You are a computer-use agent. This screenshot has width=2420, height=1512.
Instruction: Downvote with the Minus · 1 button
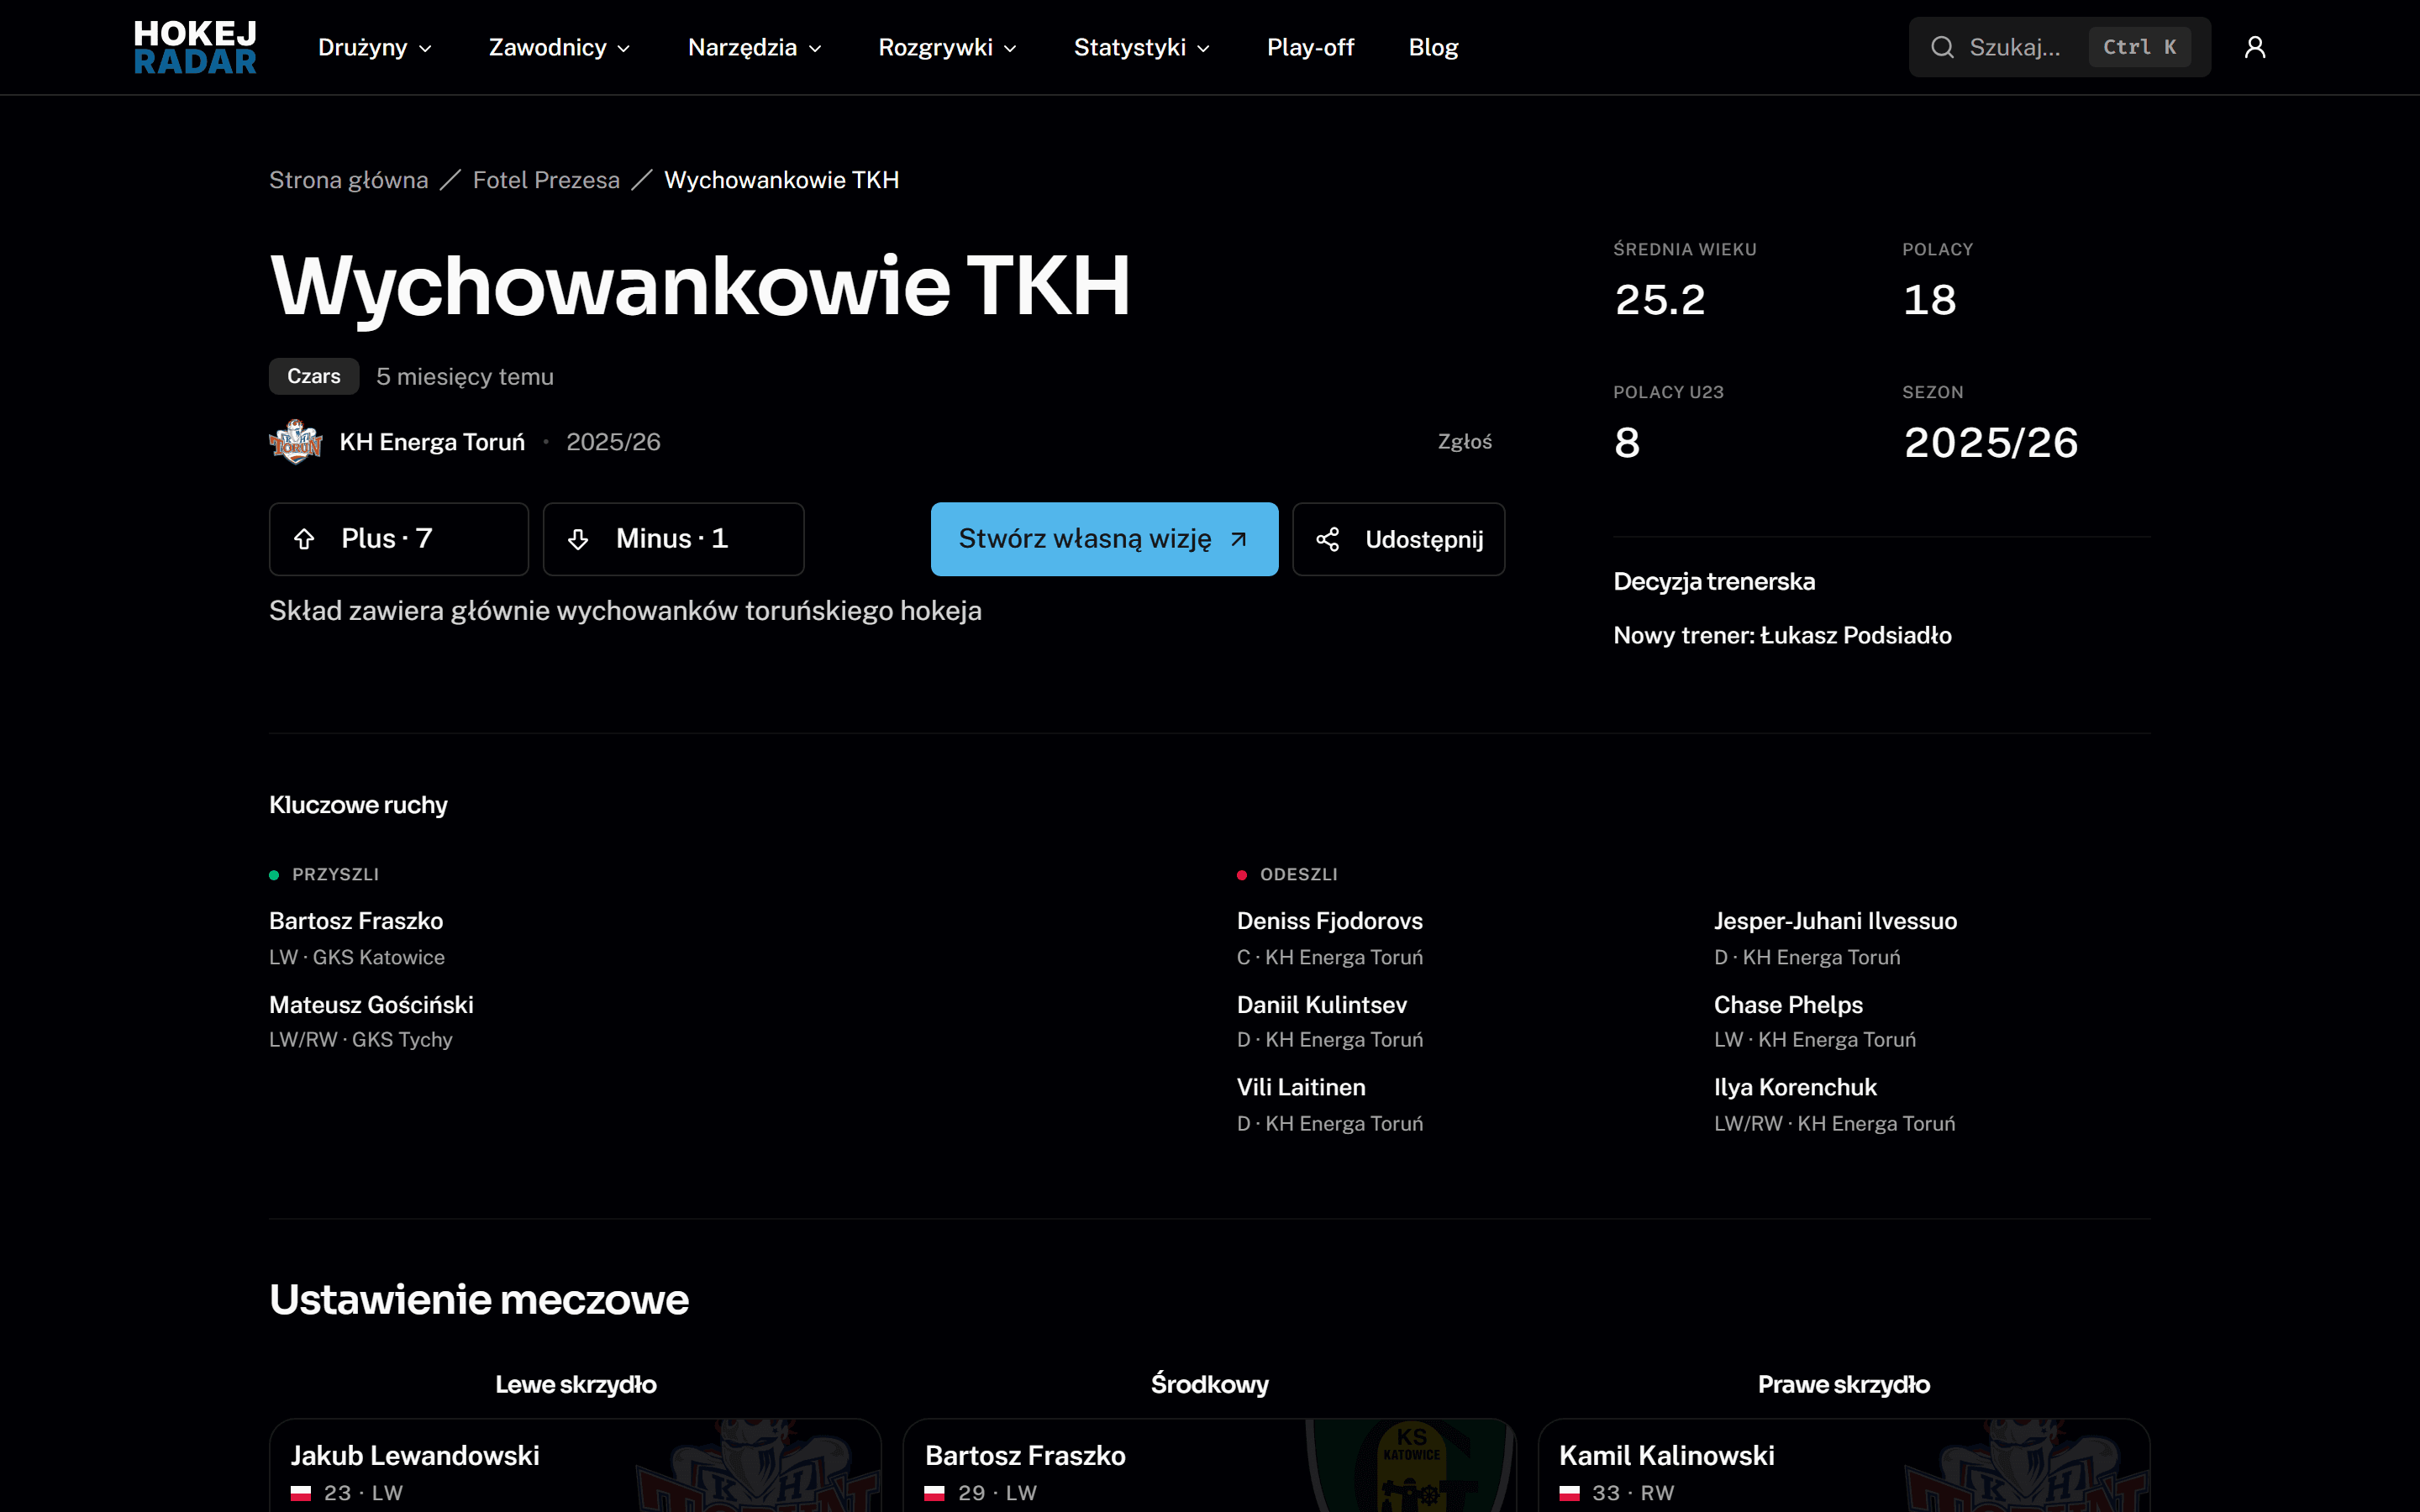point(673,539)
